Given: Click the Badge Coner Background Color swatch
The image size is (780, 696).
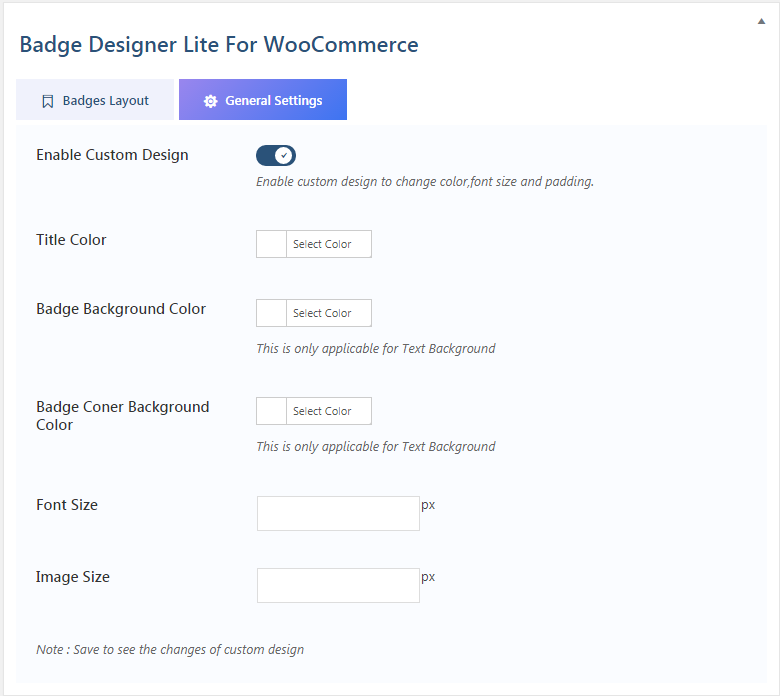Looking at the screenshot, I should pyautogui.click(x=272, y=411).
